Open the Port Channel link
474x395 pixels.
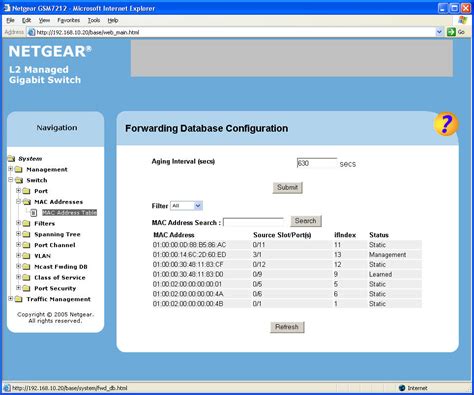(x=55, y=245)
